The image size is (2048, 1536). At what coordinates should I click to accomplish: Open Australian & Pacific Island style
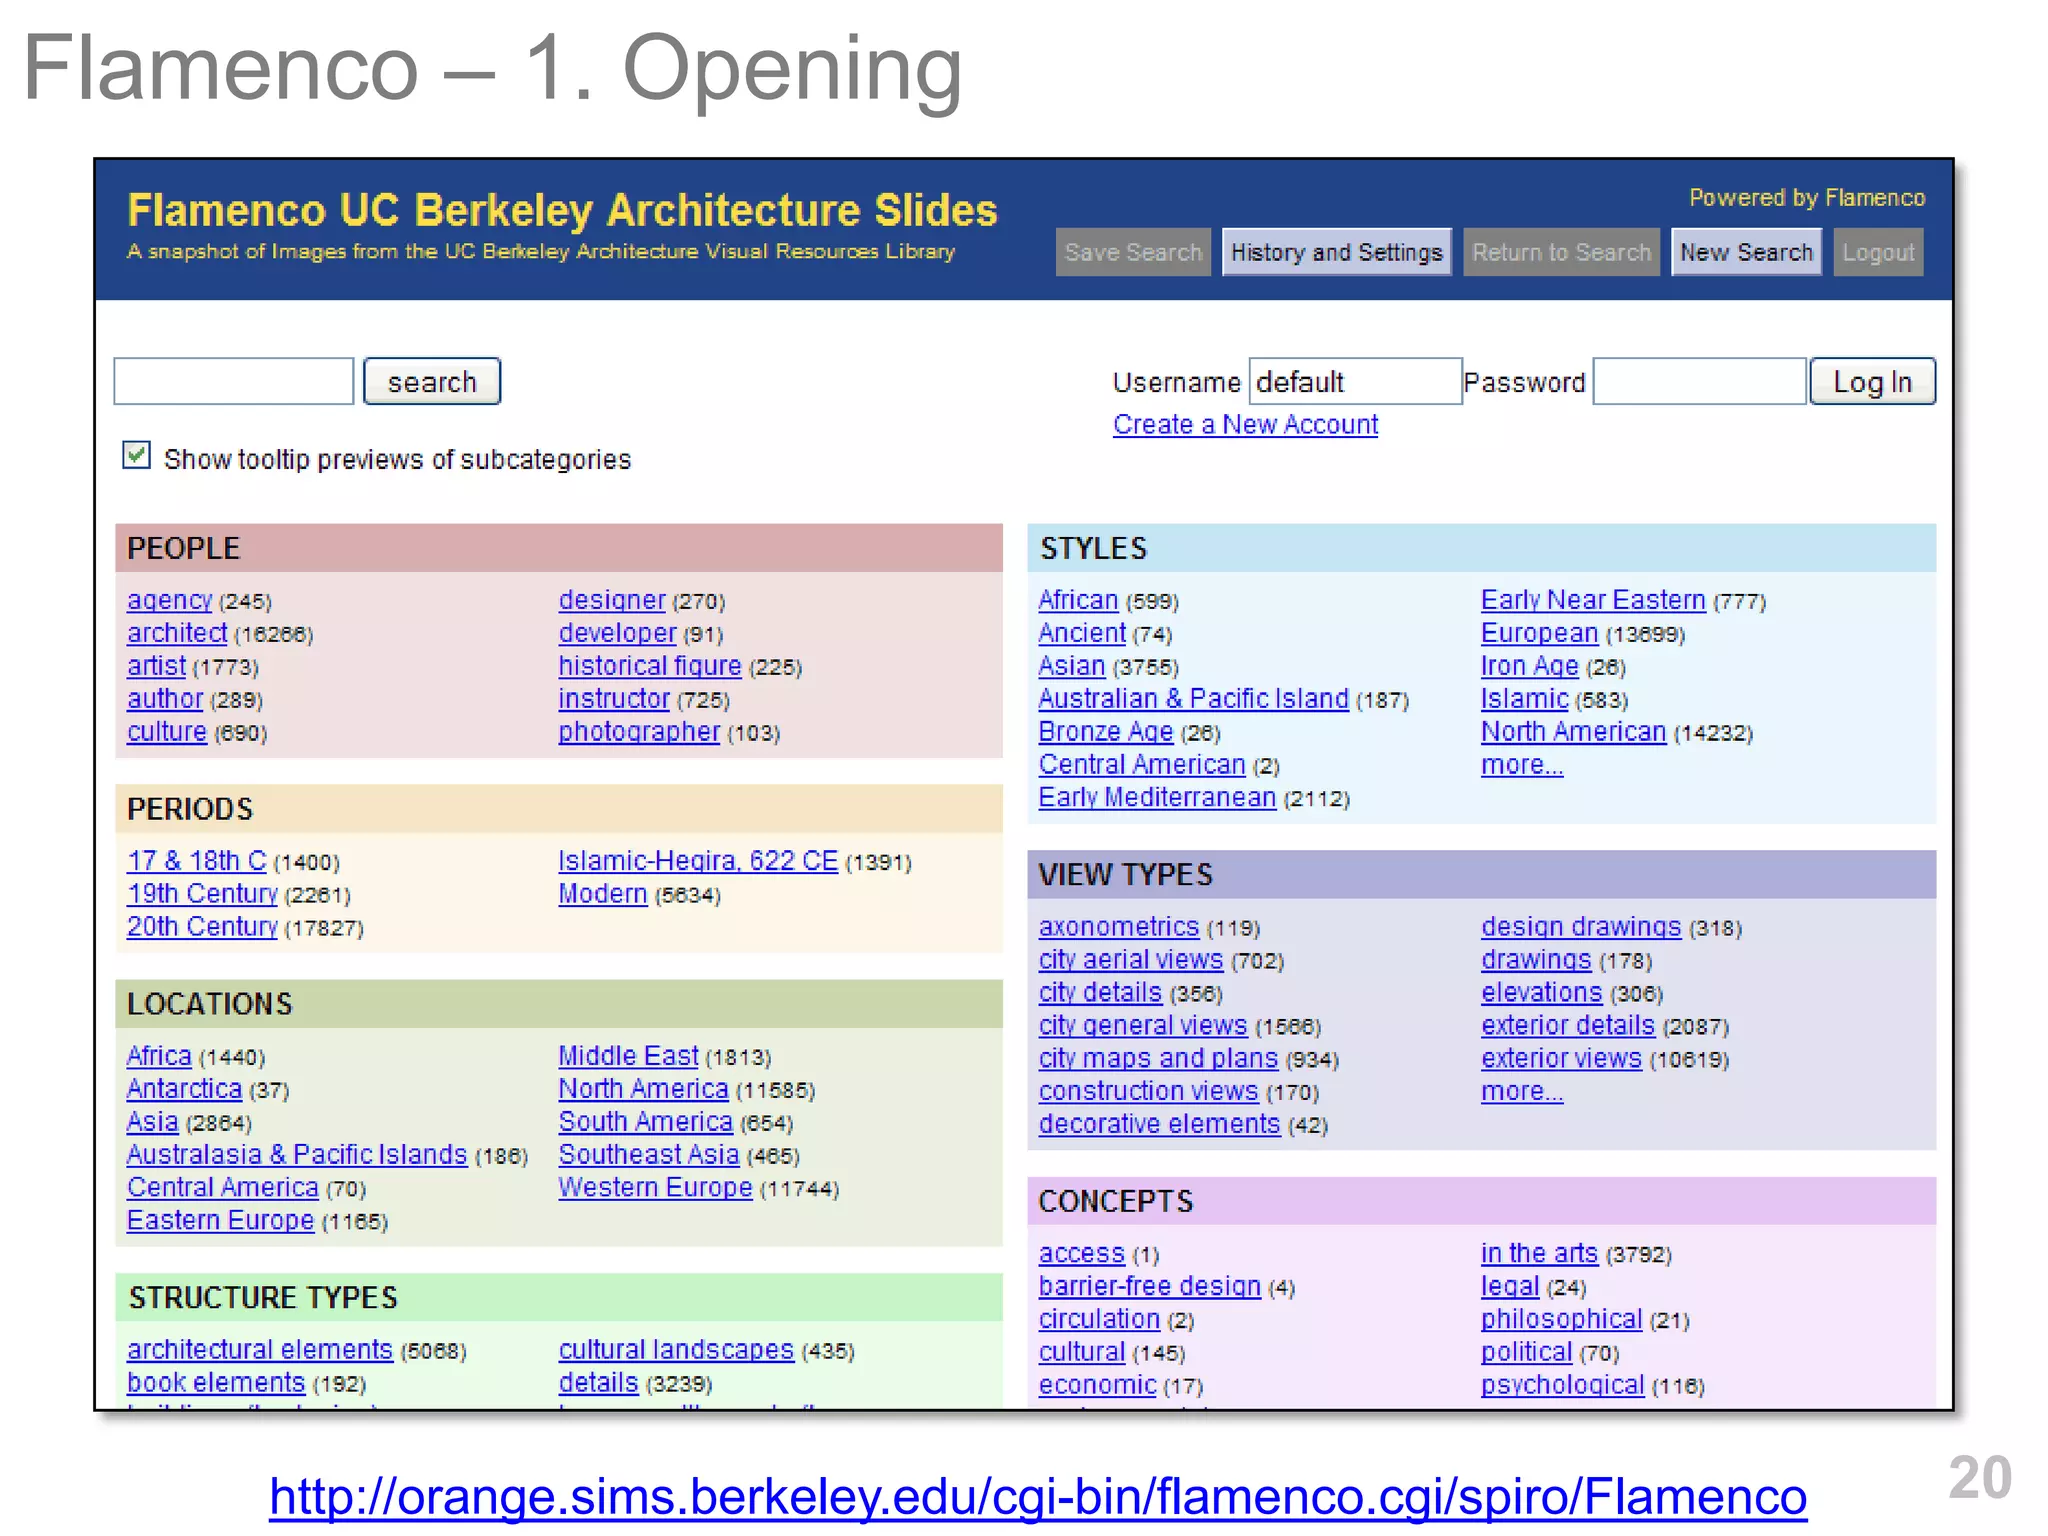[1194, 699]
